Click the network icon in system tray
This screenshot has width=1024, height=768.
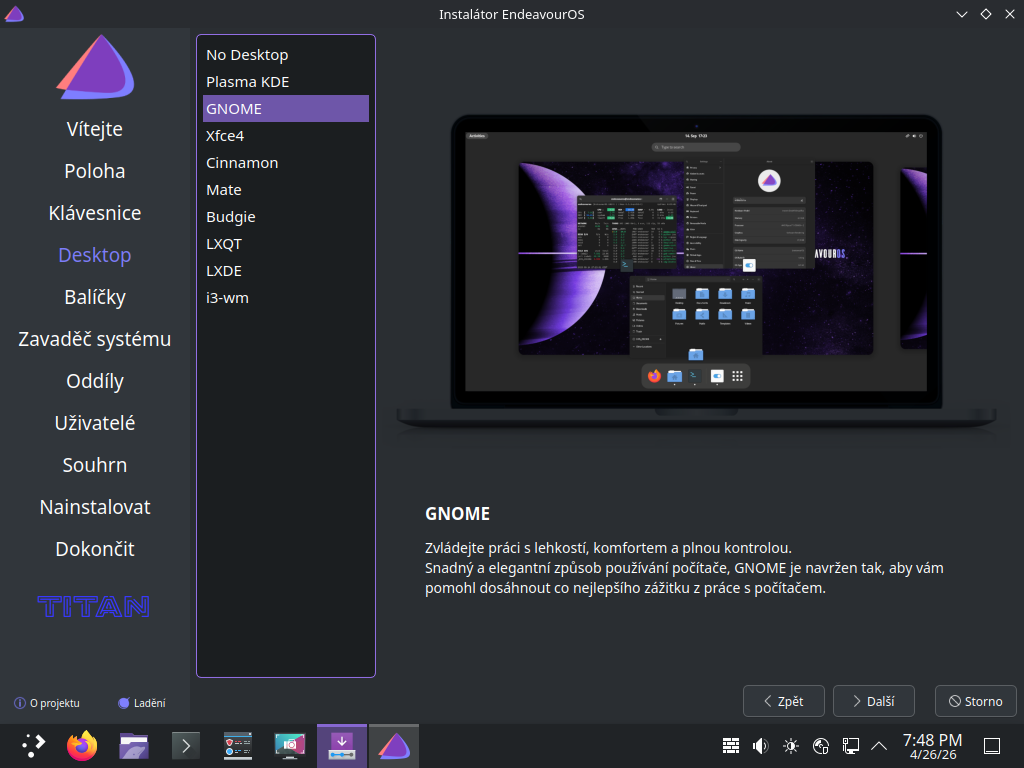pos(851,745)
